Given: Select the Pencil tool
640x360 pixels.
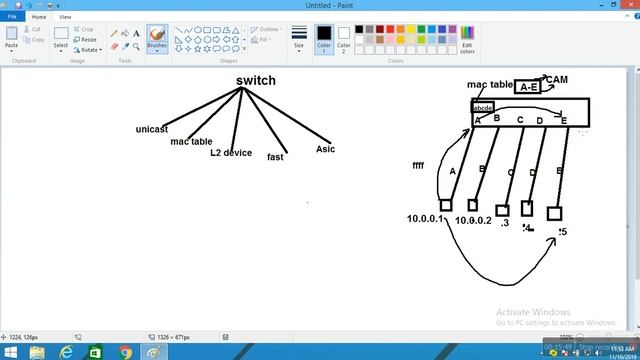Looking at the screenshot, I should click(x=114, y=33).
